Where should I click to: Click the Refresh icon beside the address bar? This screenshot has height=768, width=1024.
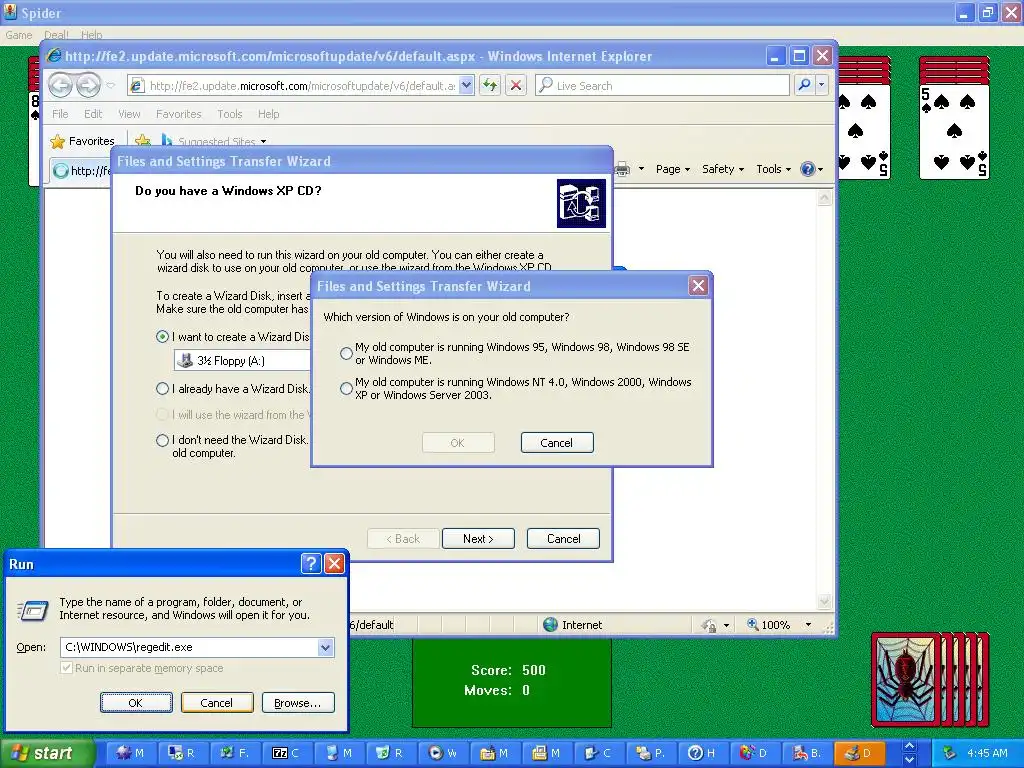(x=490, y=85)
